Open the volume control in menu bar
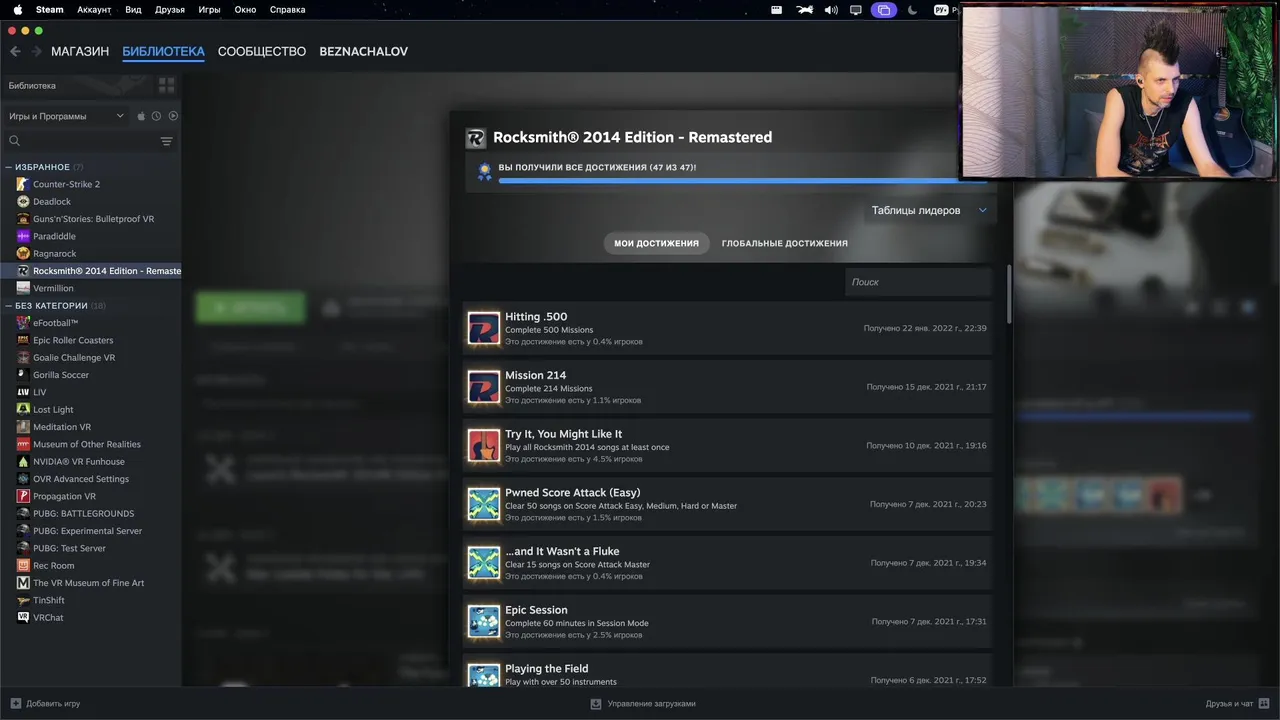This screenshot has height=720, width=1280. coord(831,10)
